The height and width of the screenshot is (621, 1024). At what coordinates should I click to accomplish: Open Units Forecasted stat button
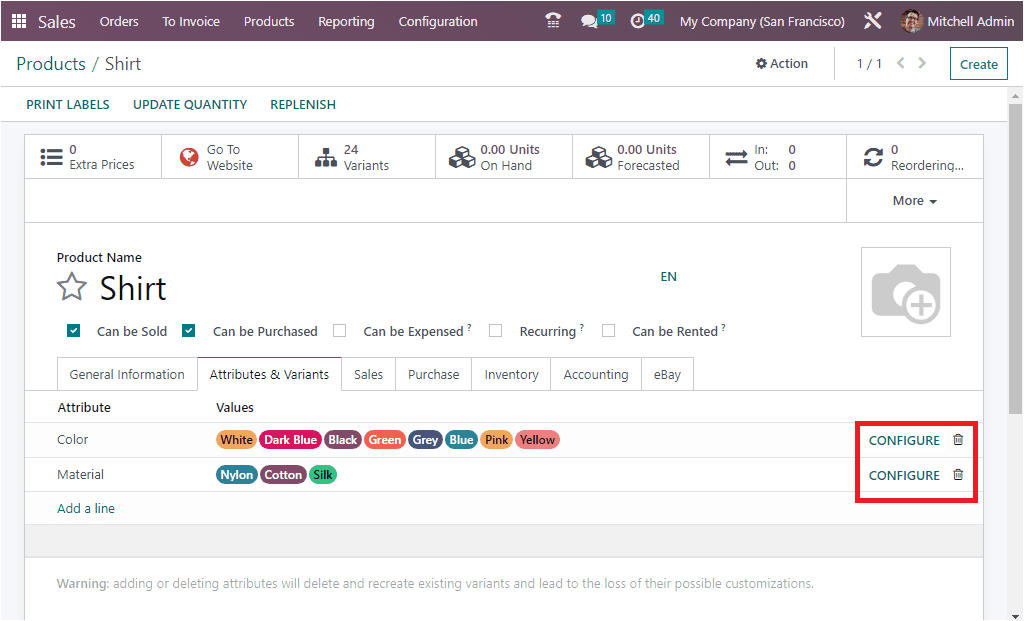641,157
